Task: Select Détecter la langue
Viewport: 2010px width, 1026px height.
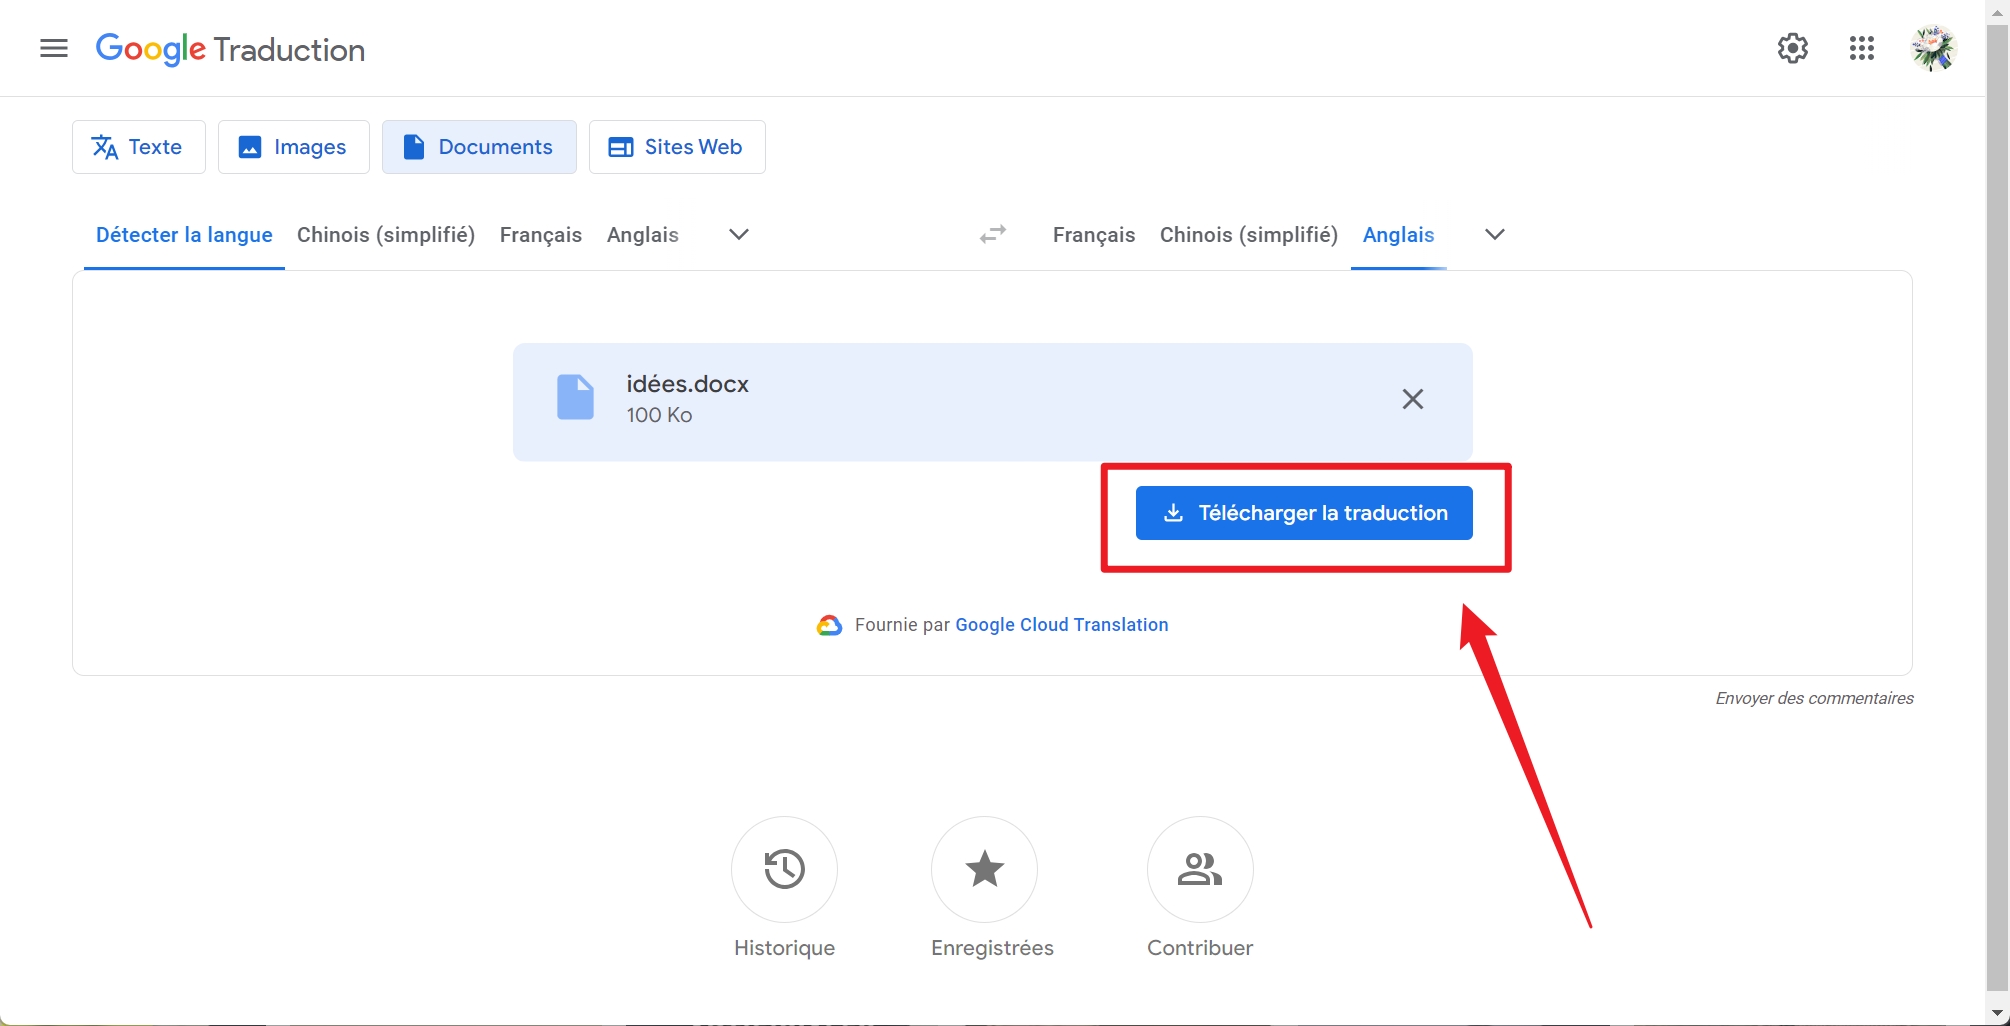Action: coord(183,235)
